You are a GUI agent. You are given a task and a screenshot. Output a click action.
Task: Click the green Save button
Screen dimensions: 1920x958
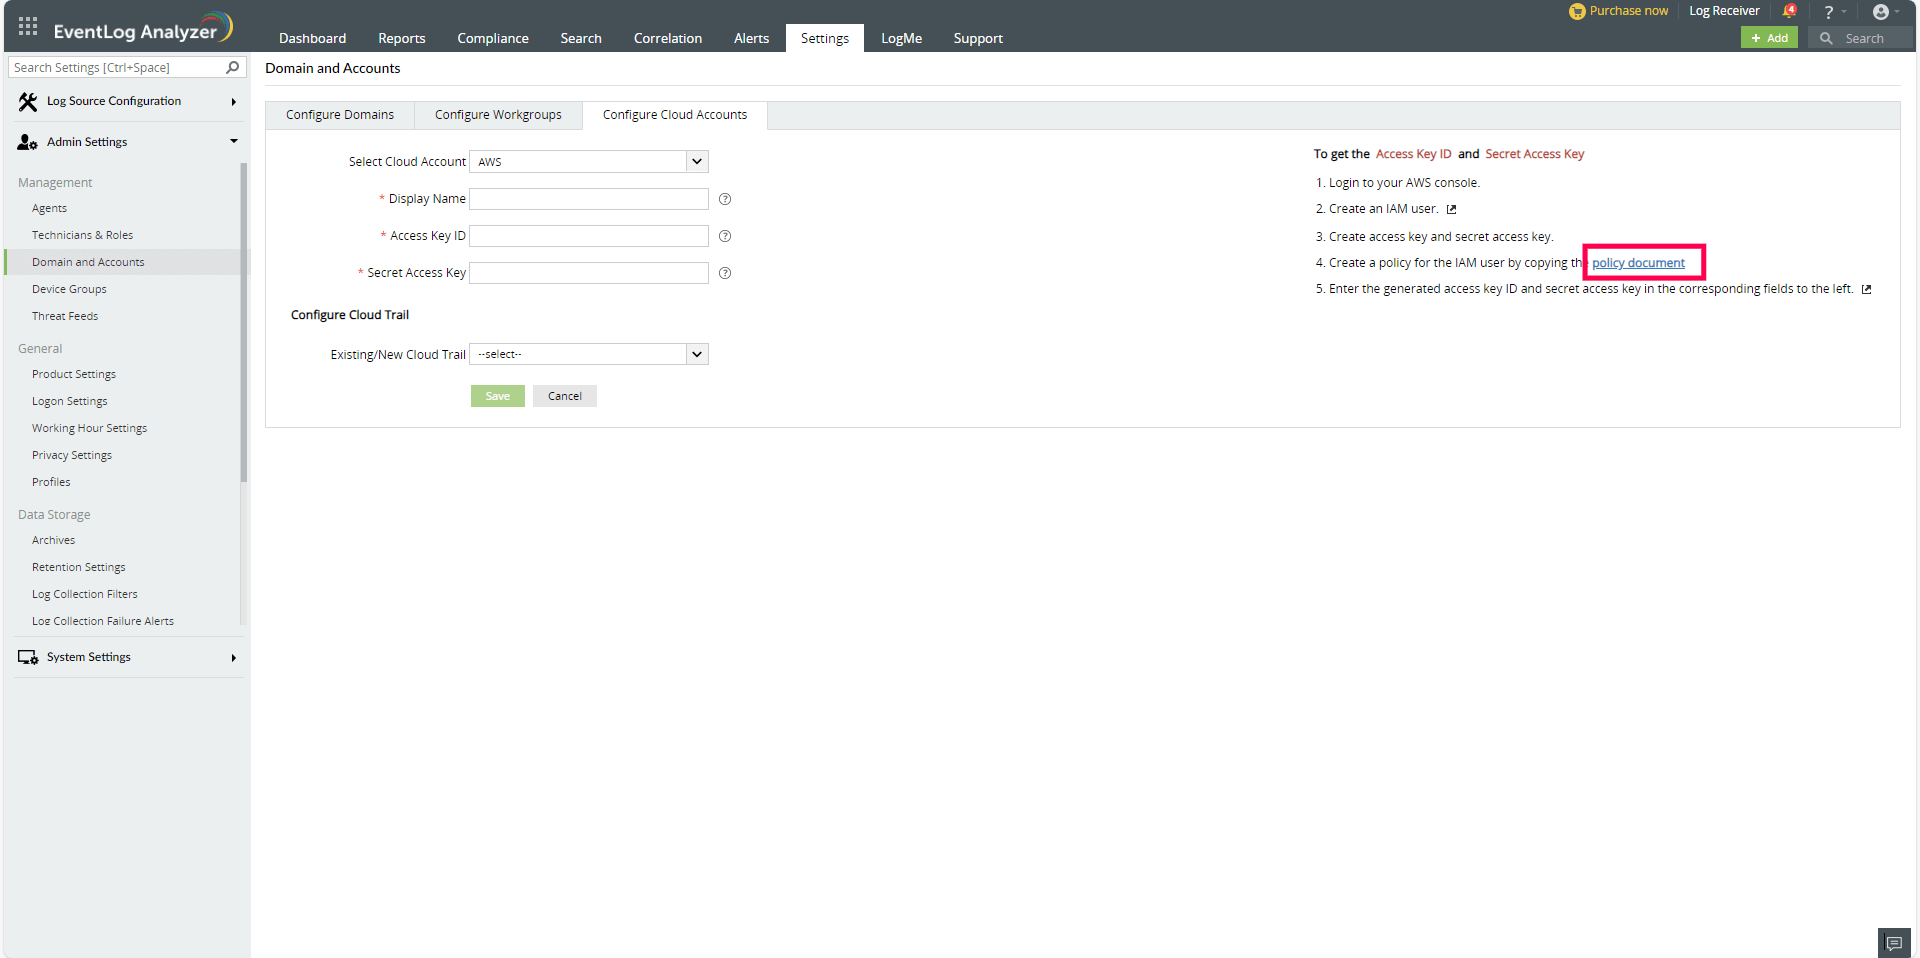tap(497, 396)
